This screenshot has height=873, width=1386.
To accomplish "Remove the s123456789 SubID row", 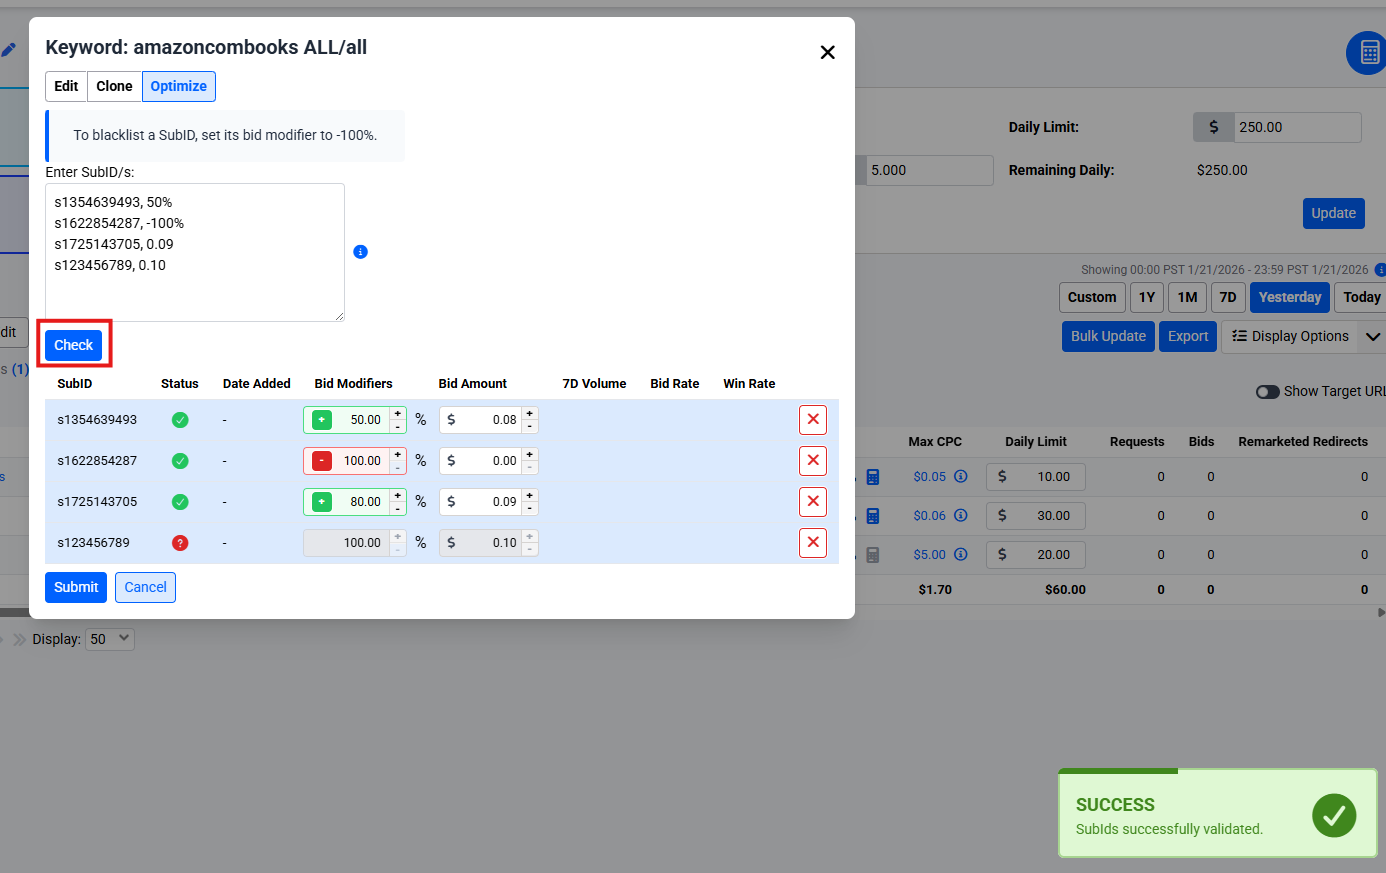I will [x=812, y=543].
